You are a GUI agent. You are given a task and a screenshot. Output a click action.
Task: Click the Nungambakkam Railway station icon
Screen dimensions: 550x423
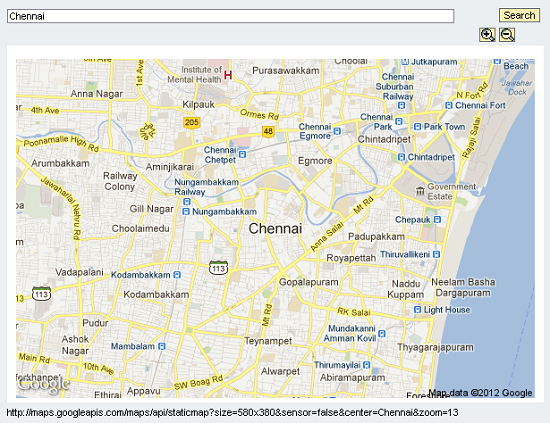187,202
